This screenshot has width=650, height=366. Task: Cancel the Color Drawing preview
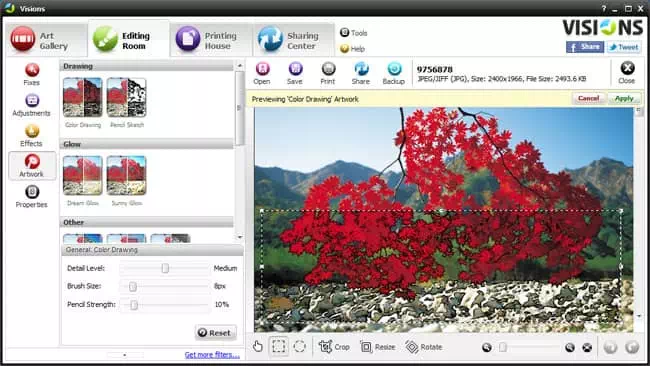click(589, 99)
